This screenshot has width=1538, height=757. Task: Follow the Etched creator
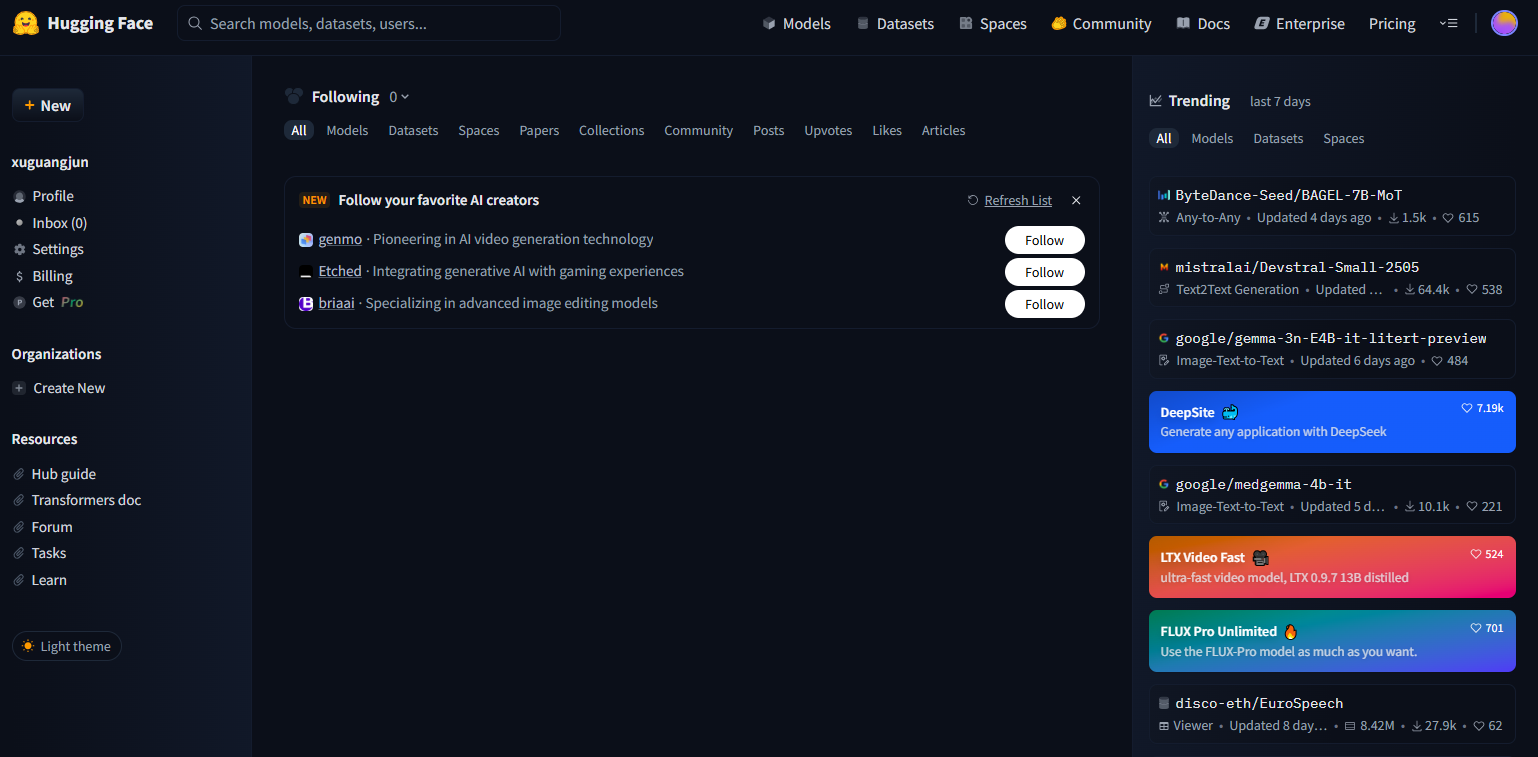coord(1044,272)
